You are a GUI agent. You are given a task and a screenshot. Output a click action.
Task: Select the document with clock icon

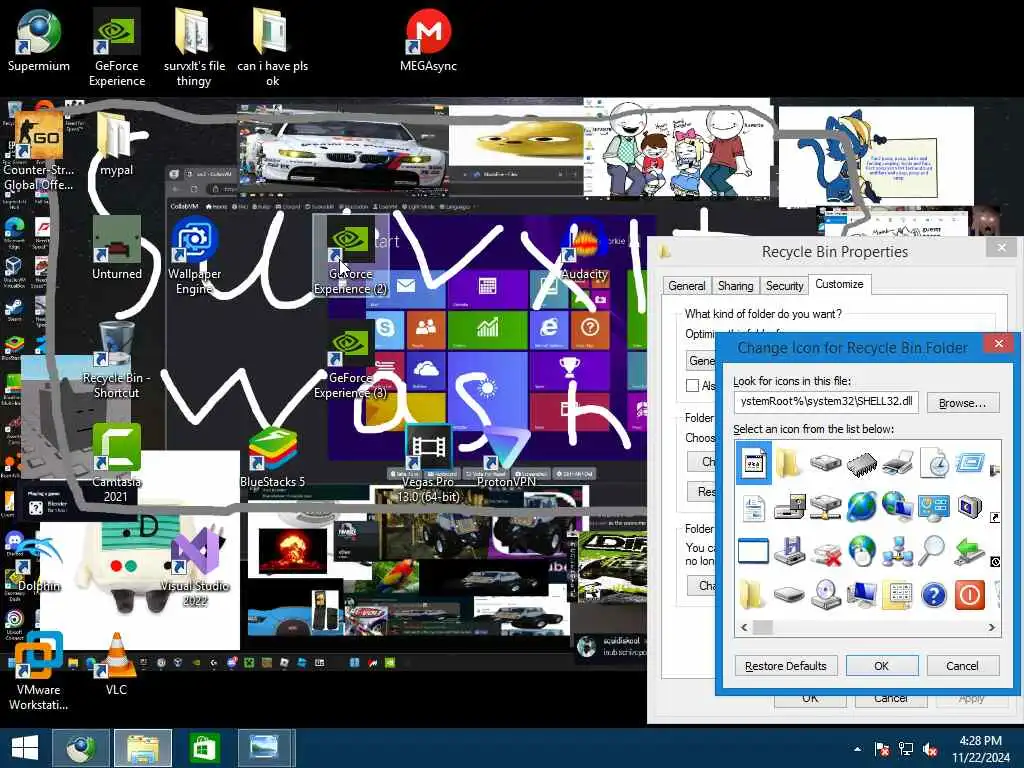[934, 464]
